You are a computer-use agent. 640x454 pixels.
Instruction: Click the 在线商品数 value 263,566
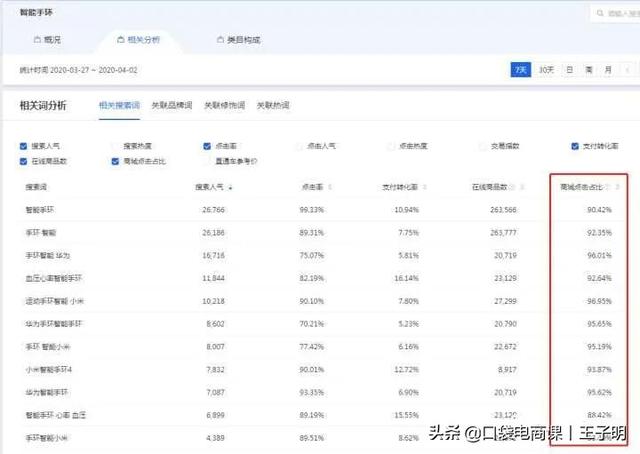(503, 210)
